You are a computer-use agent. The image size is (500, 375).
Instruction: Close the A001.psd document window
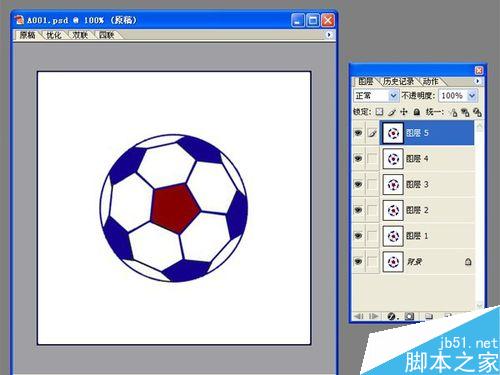point(328,20)
